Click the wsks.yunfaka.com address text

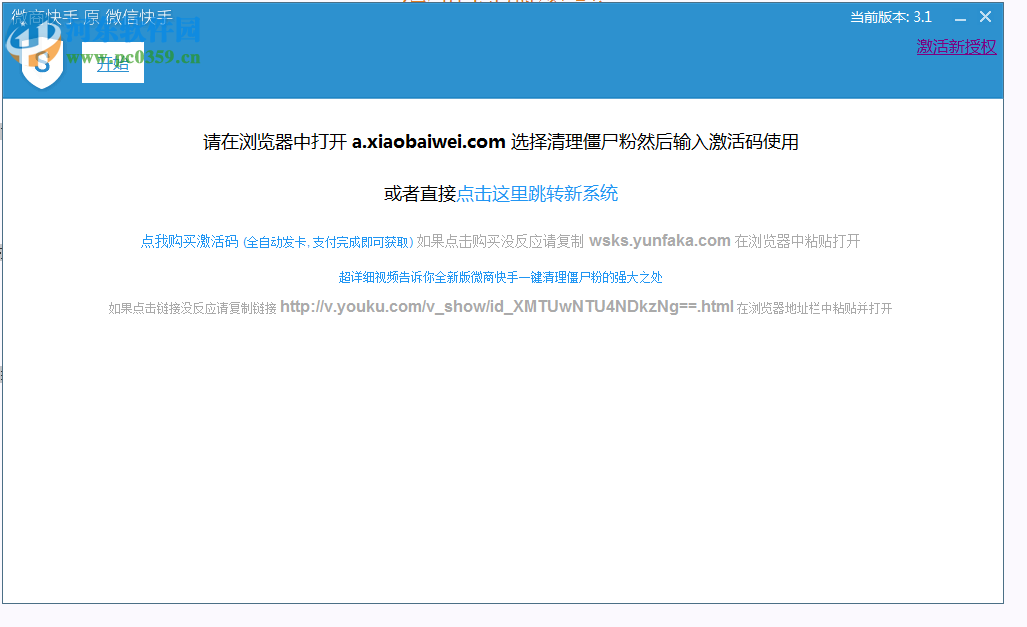tap(660, 241)
